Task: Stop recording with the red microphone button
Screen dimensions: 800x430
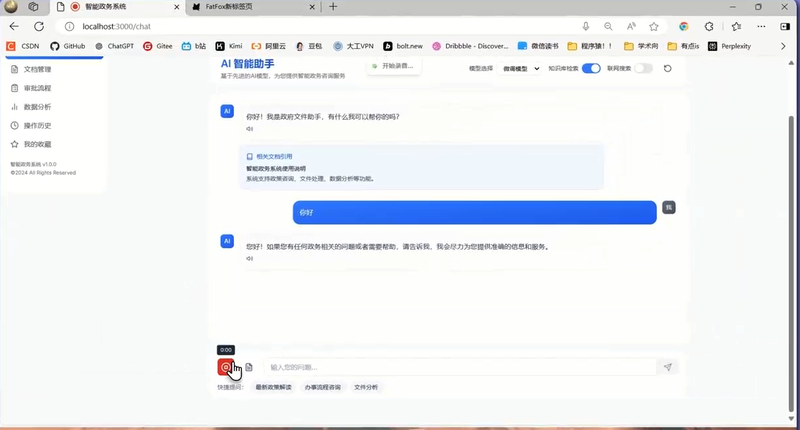Action: [x=226, y=367]
